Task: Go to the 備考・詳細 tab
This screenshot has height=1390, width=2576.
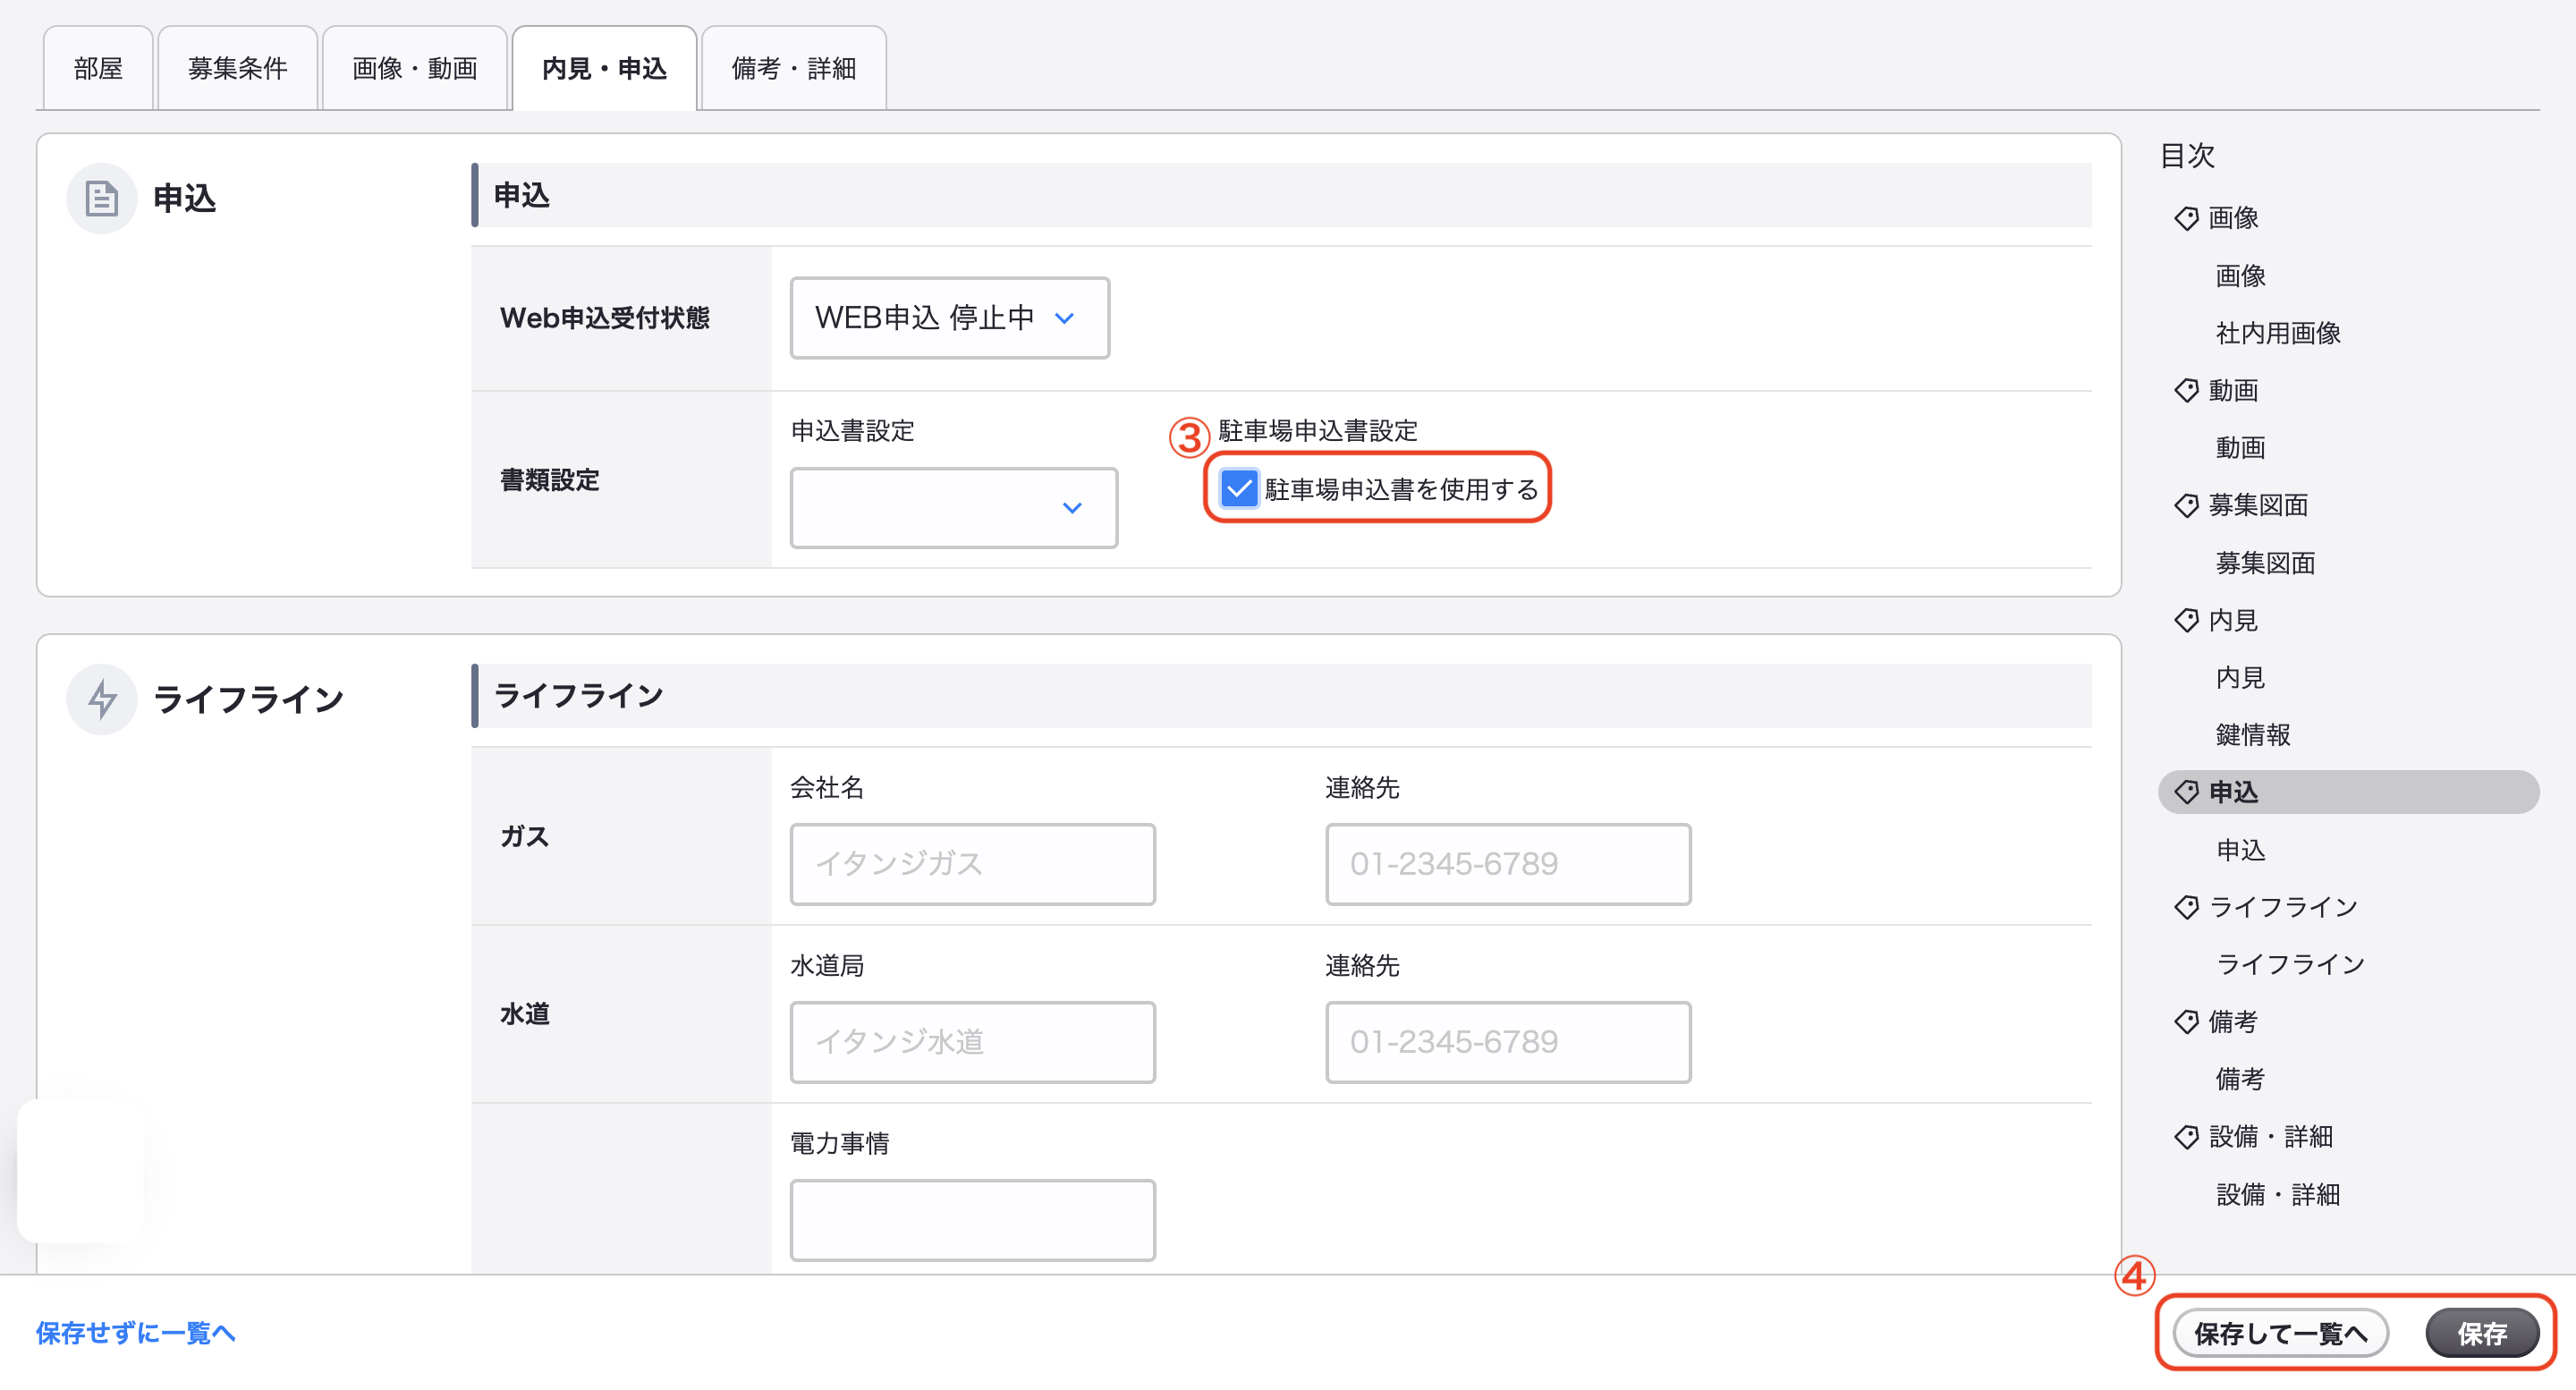Action: point(794,68)
